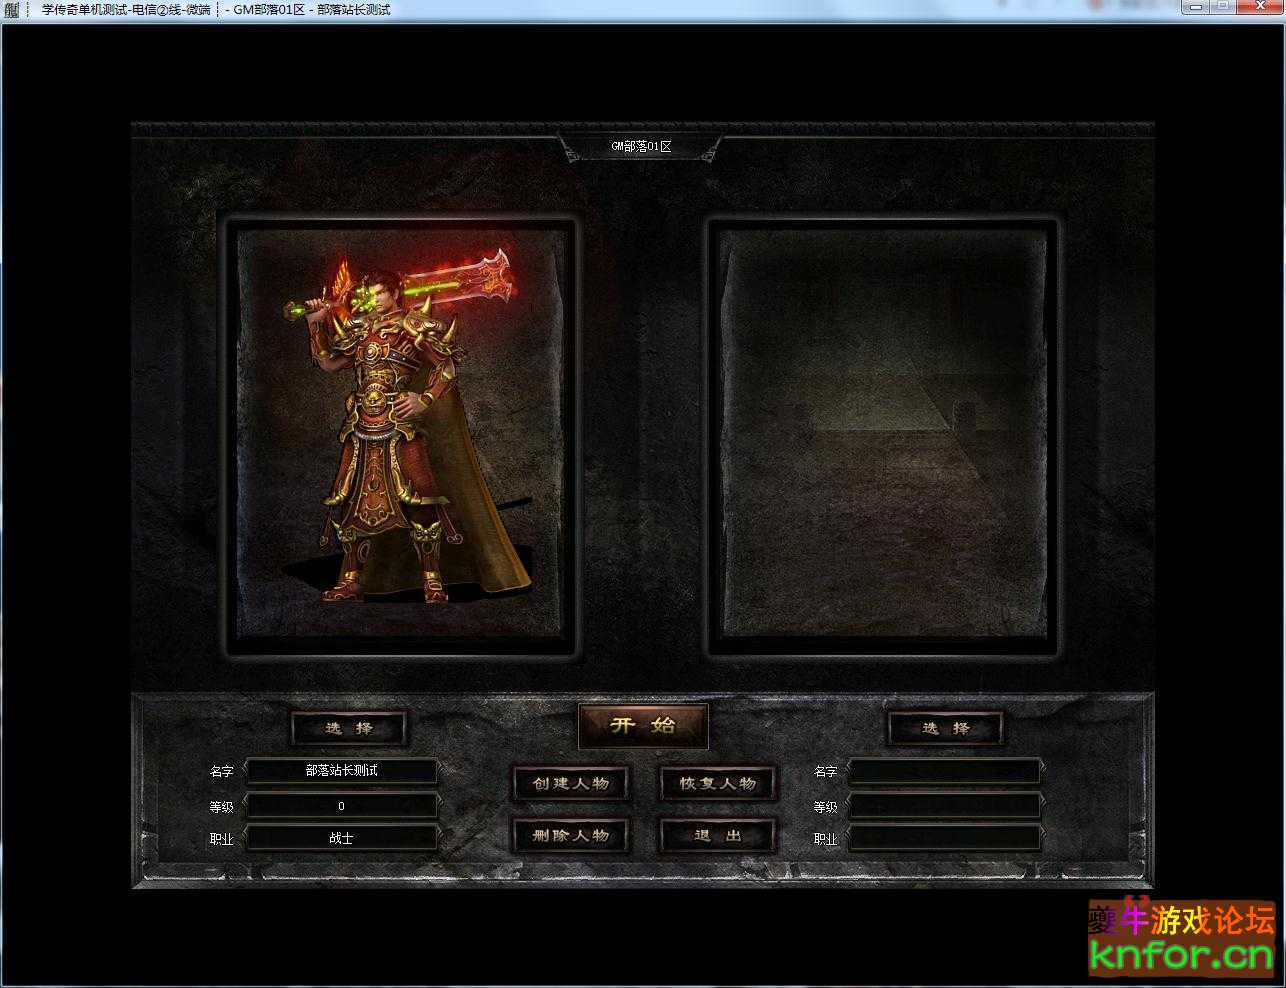
Task: Click the empty right 等级 field
Action: pos(945,806)
